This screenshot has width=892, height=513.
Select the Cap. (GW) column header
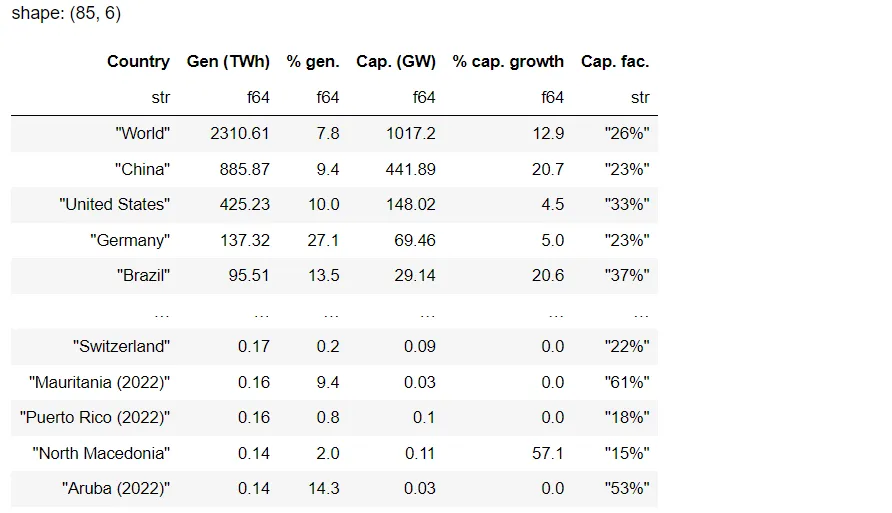[x=395, y=62]
